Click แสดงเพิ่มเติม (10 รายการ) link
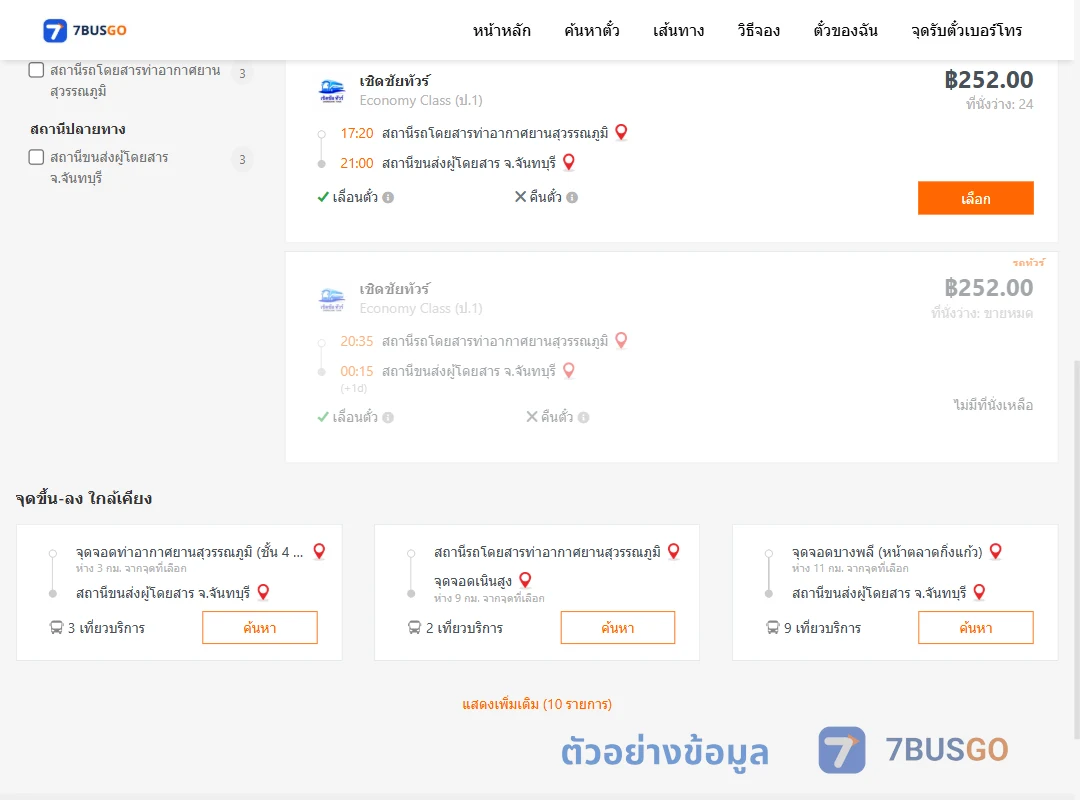The height and width of the screenshot is (800, 1080). (537, 704)
